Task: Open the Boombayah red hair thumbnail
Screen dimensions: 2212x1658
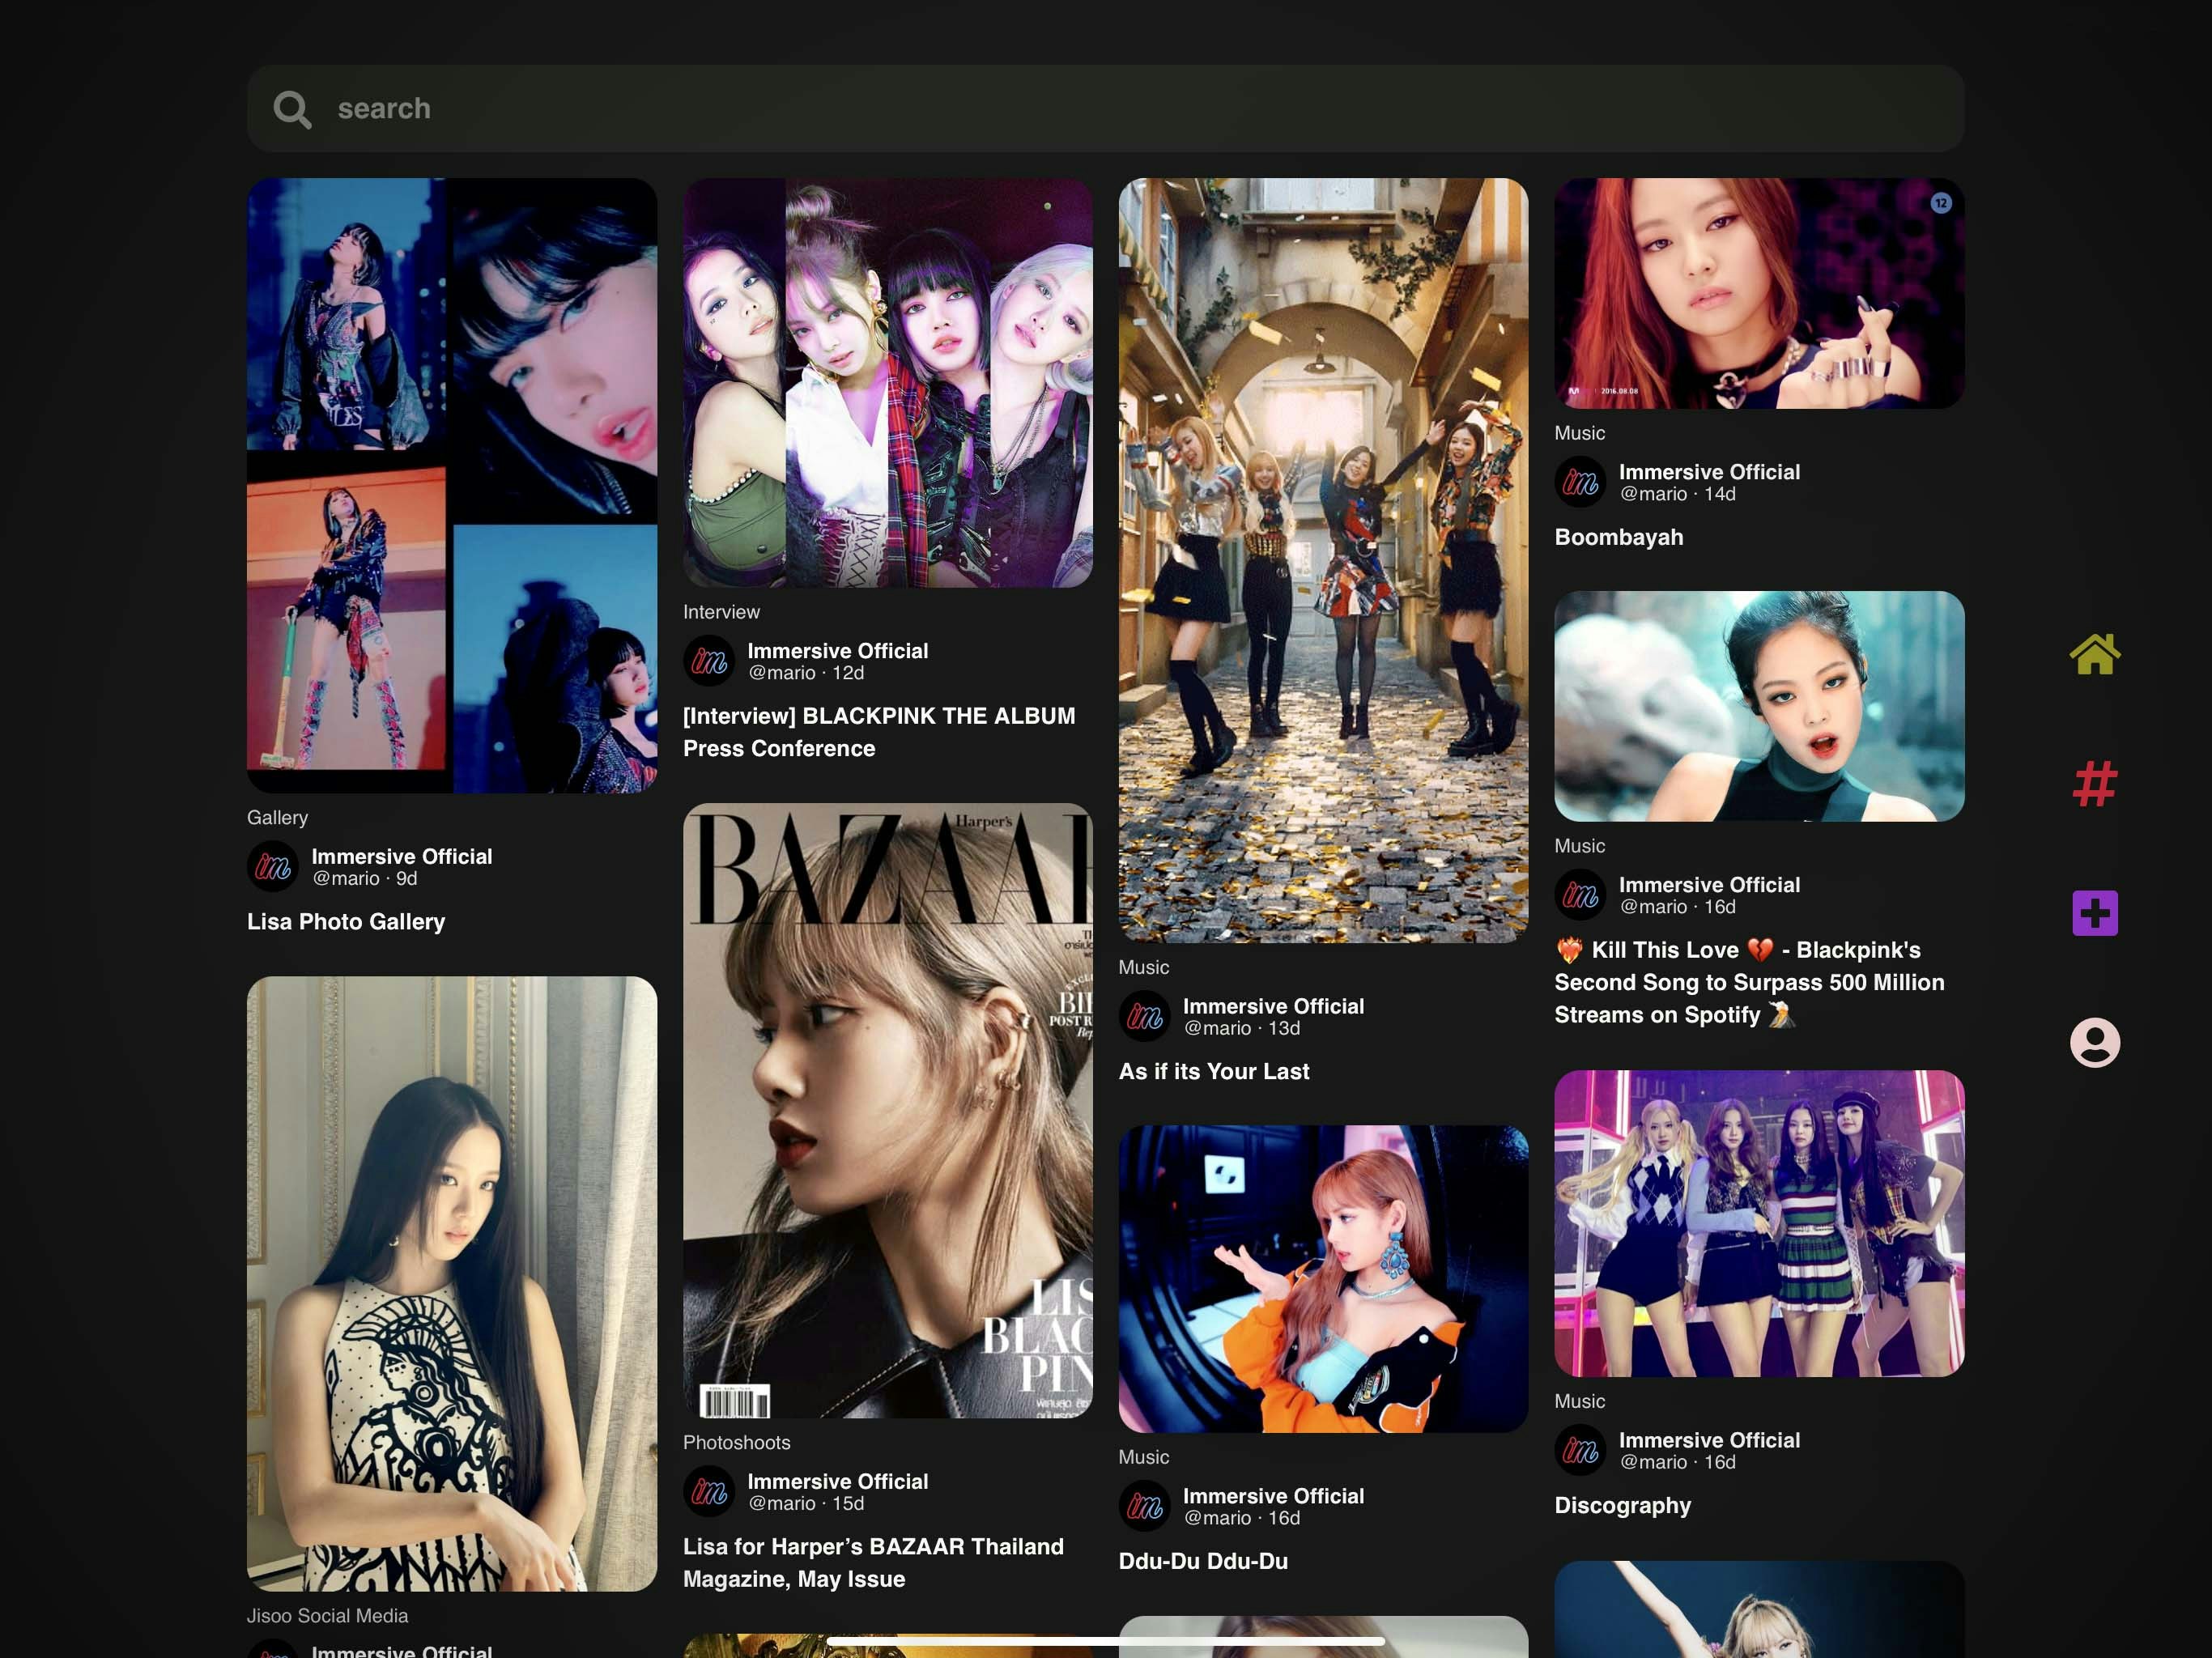Action: click(x=1759, y=293)
